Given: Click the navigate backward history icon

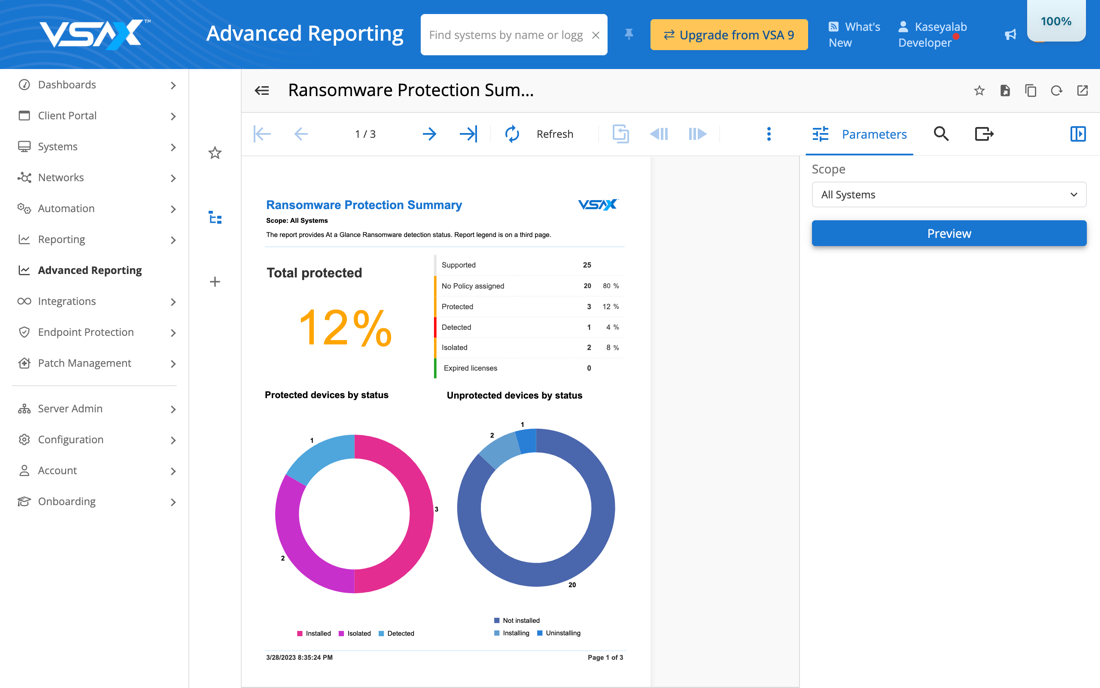Looking at the screenshot, I should 659,134.
